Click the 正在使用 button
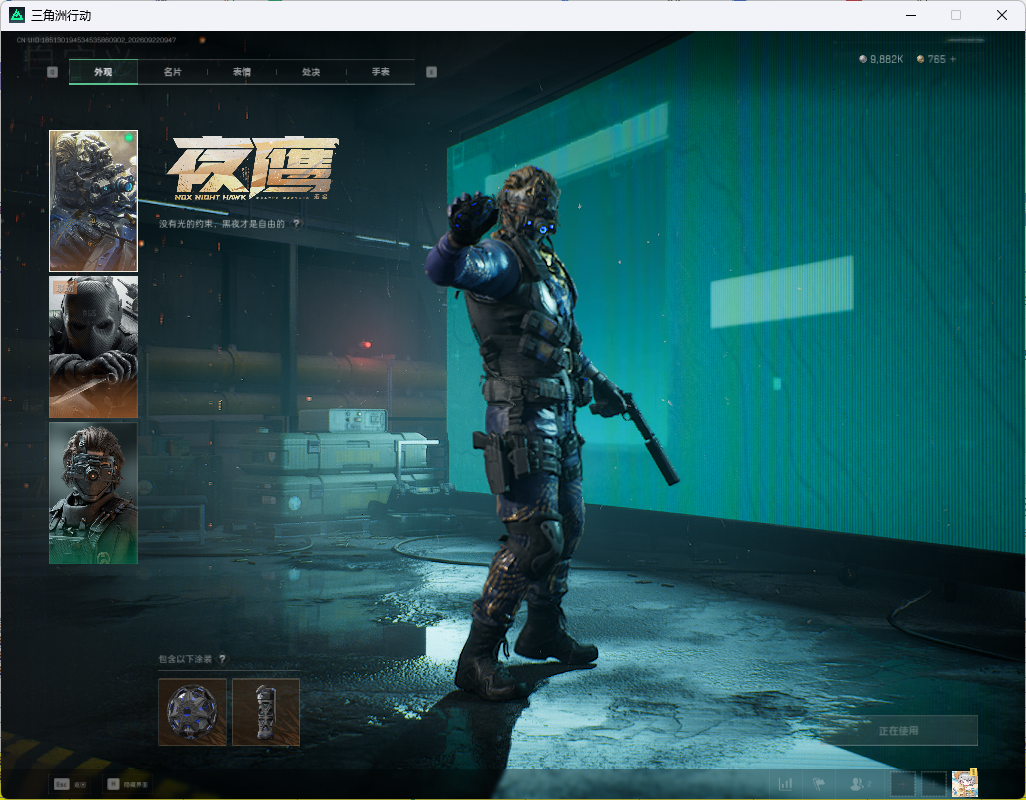The width and height of the screenshot is (1026, 800). coord(898,731)
